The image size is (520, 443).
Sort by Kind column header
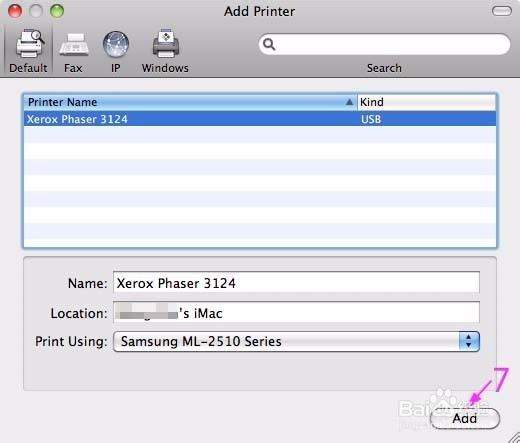pos(426,102)
